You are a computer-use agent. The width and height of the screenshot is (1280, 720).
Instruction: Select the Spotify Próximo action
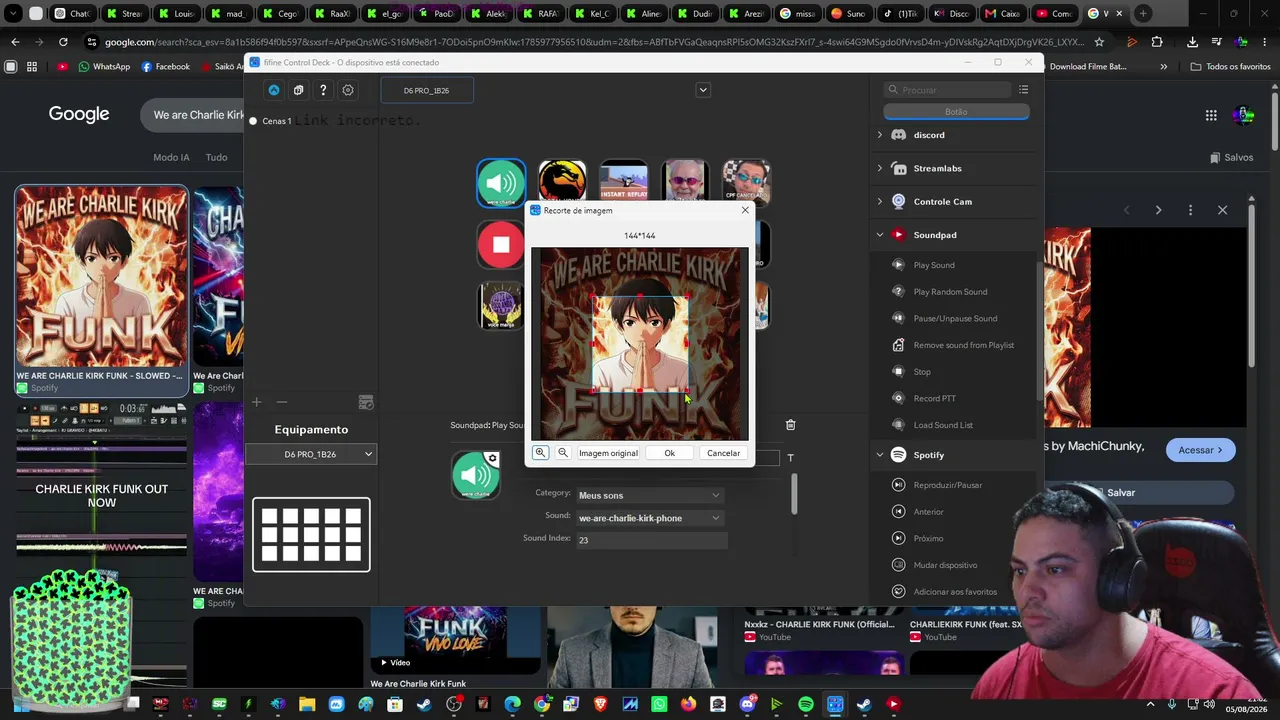pos(928,538)
